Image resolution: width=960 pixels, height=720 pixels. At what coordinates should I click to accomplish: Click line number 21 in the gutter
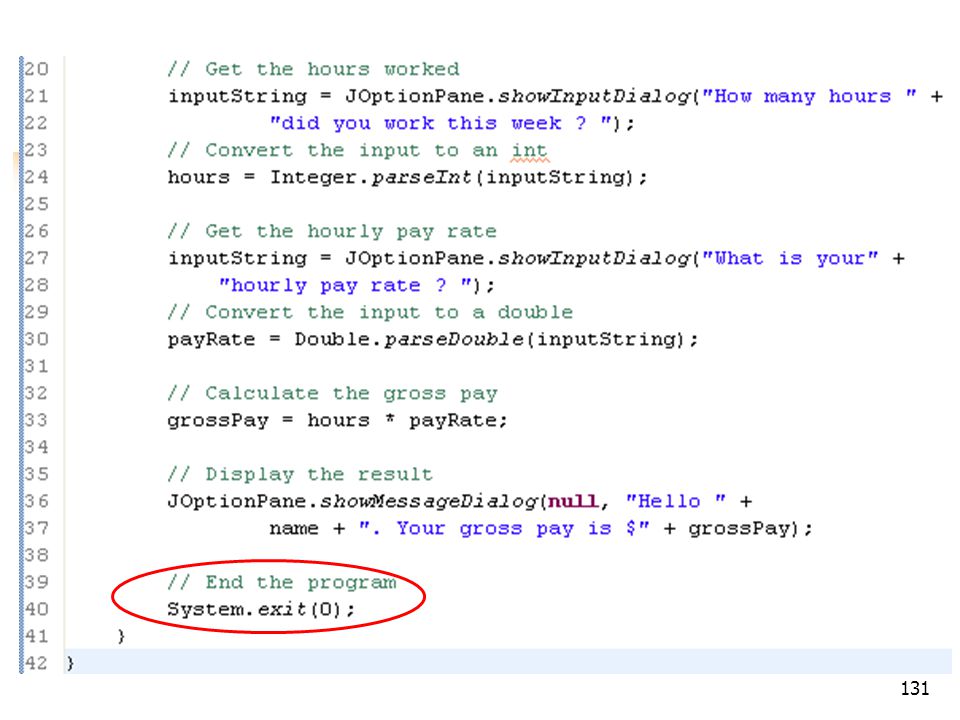point(36,96)
